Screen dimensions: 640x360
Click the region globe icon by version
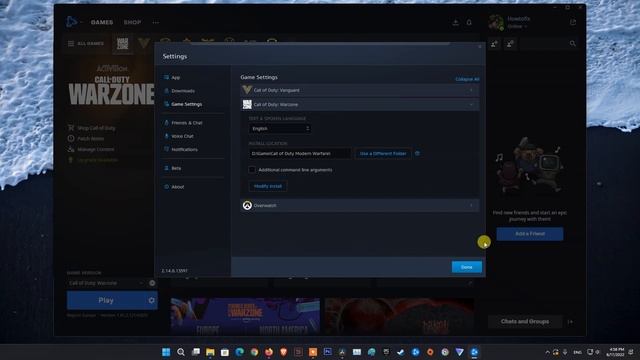(152, 283)
